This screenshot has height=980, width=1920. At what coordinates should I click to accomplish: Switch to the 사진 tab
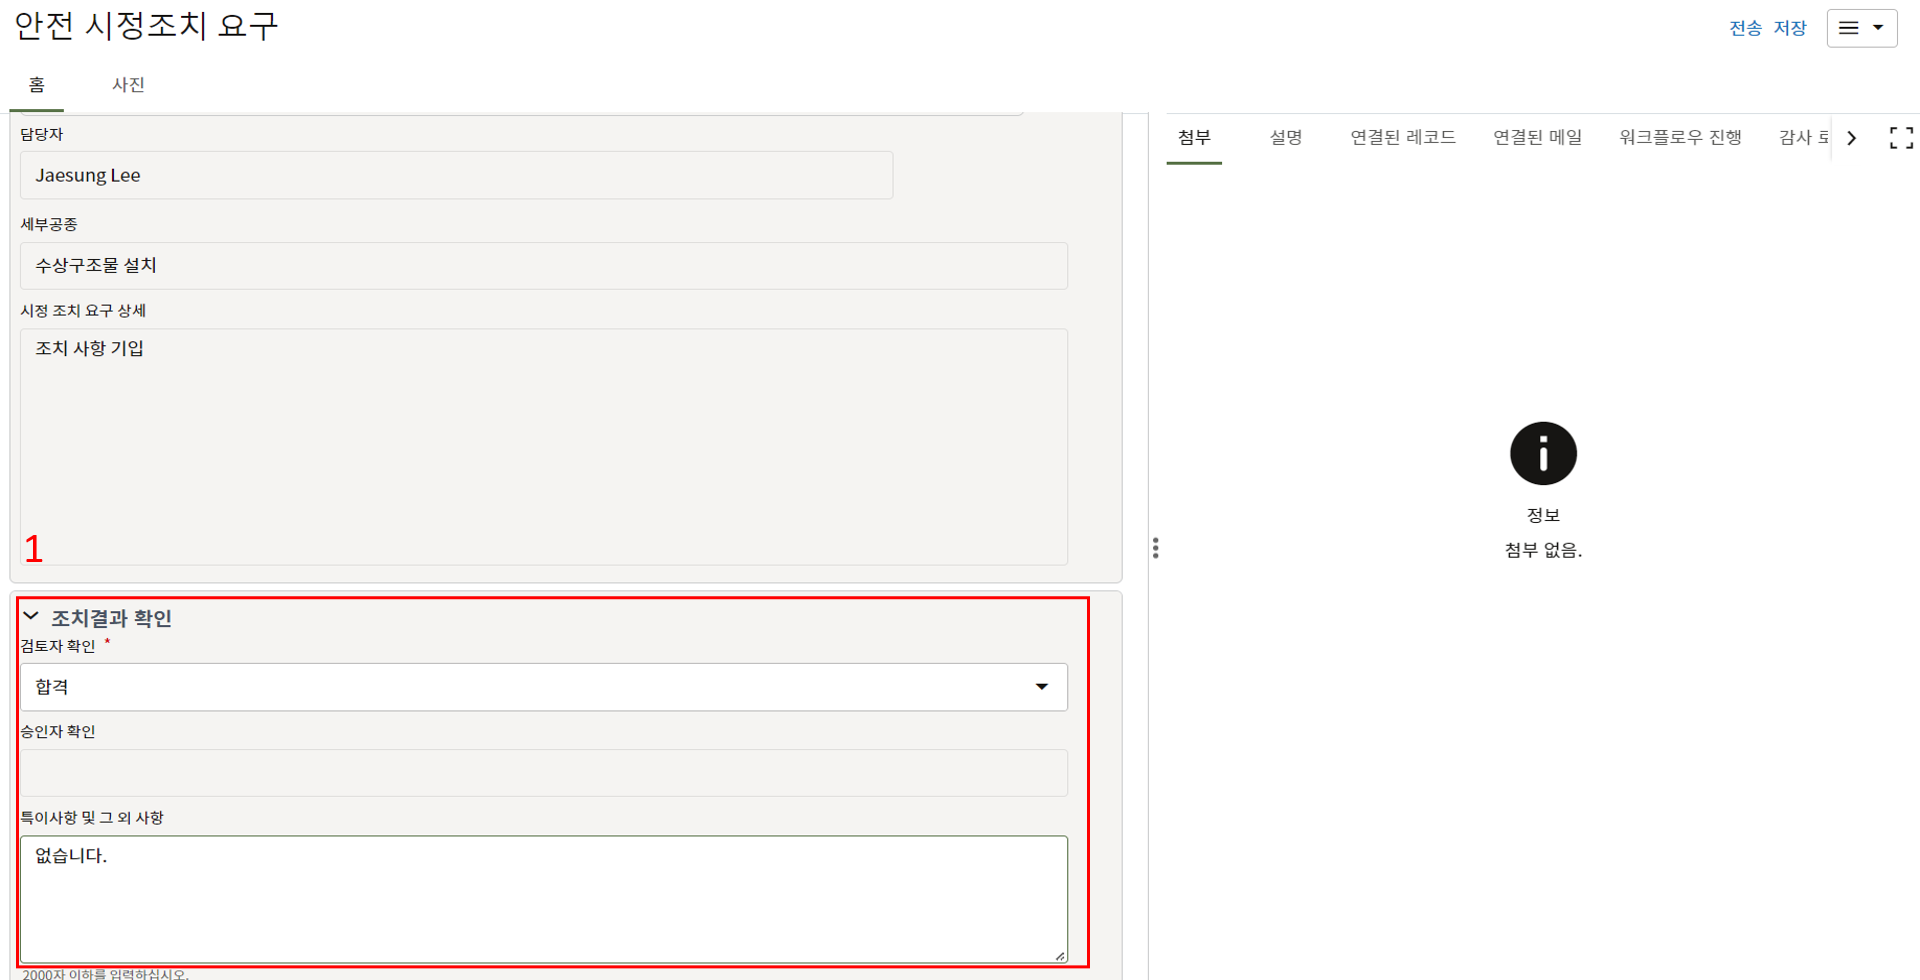128,85
